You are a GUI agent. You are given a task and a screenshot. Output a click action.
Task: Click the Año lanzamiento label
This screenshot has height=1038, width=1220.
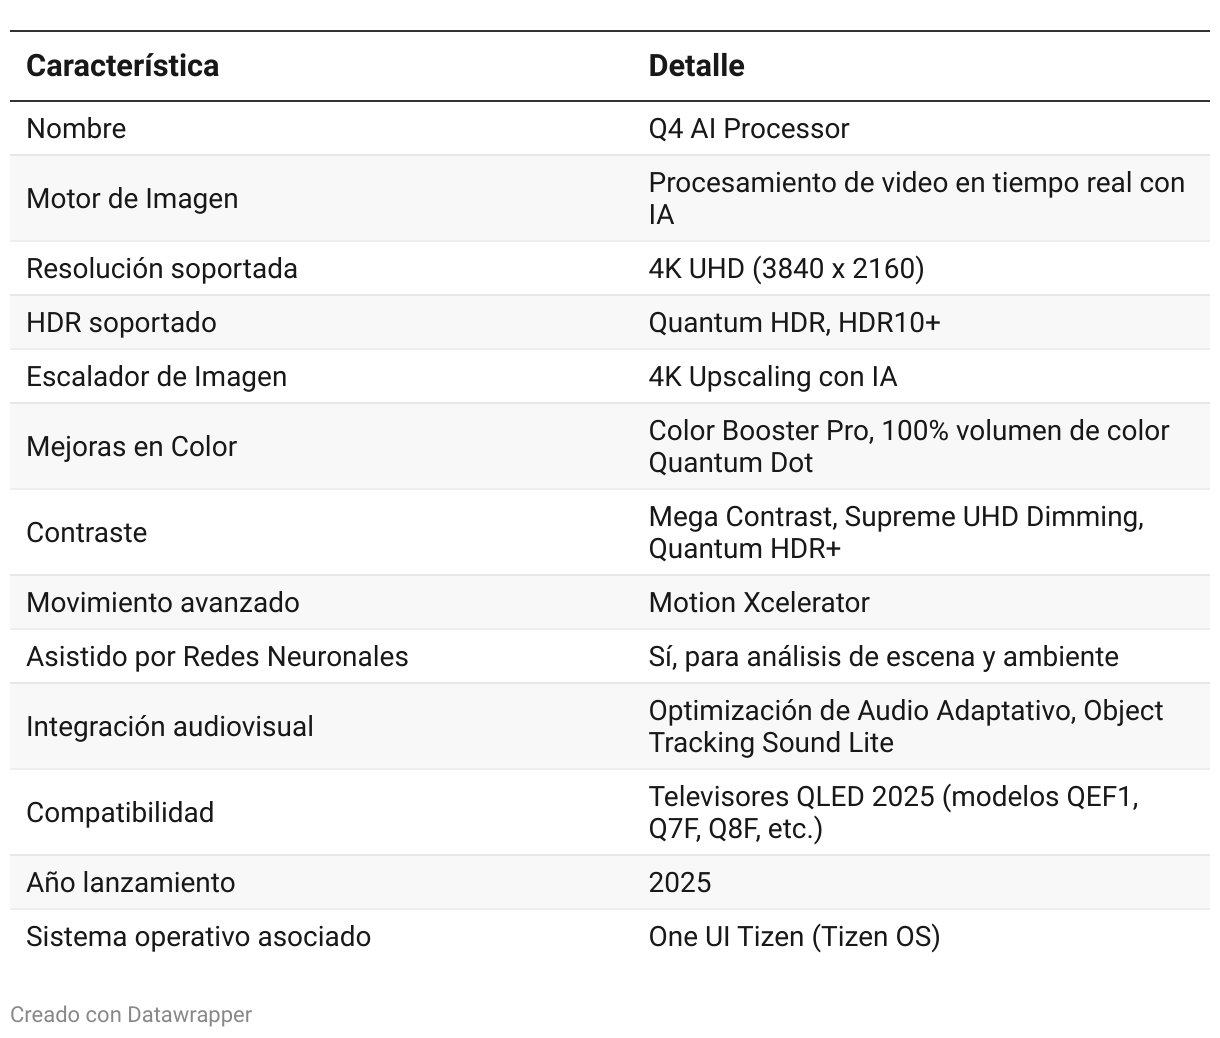click(x=131, y=883)
